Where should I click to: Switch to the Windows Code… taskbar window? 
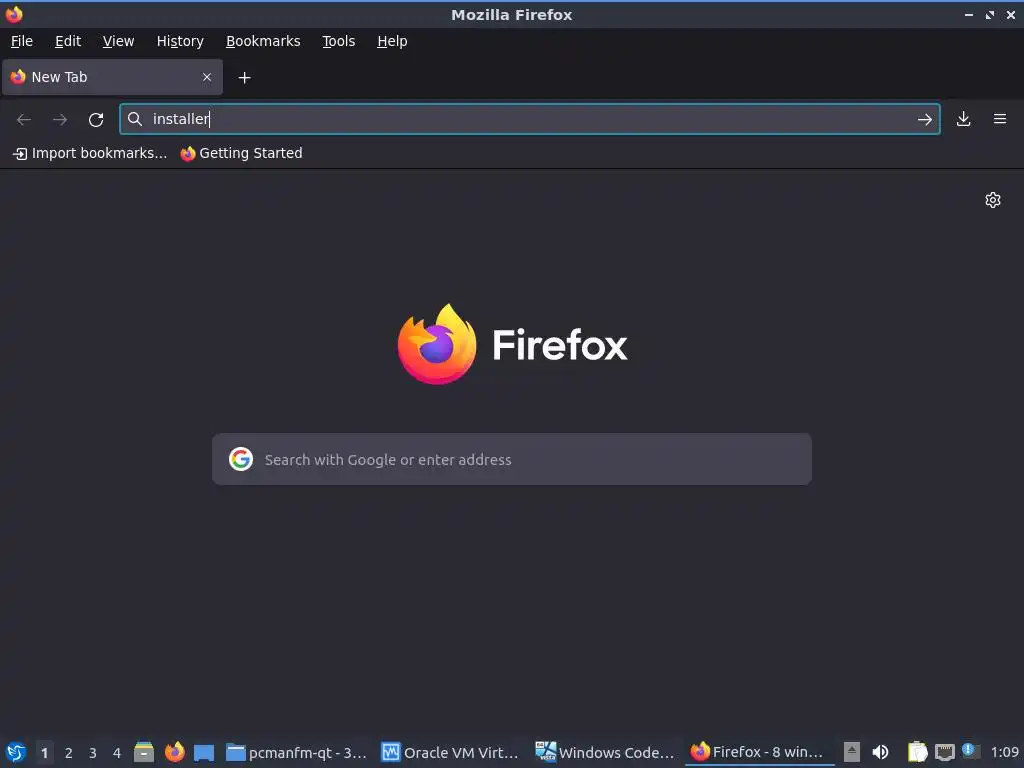(x=605, y=752)
